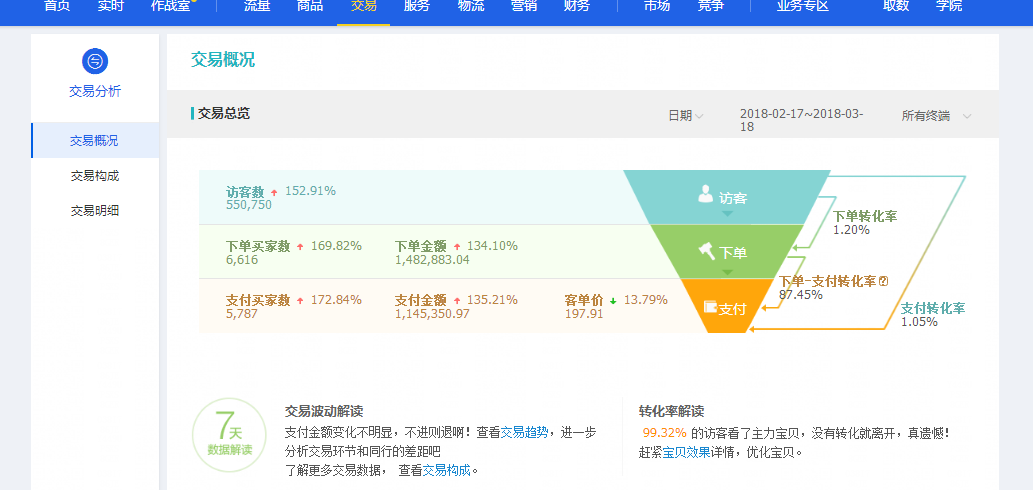The image size is (1033, 490).
Task: Go to the 流量 tab
Action: pos(256,7)
